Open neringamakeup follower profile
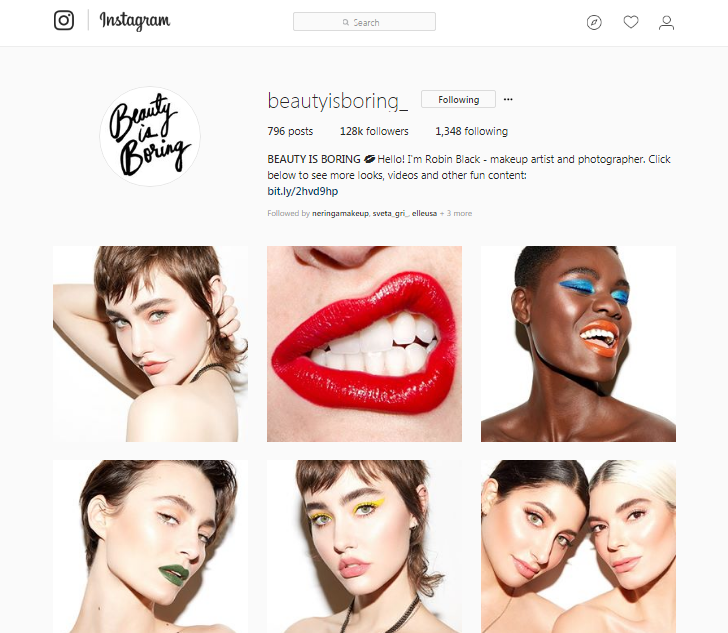This screenshot has height=633, width=728. [340, 214]
